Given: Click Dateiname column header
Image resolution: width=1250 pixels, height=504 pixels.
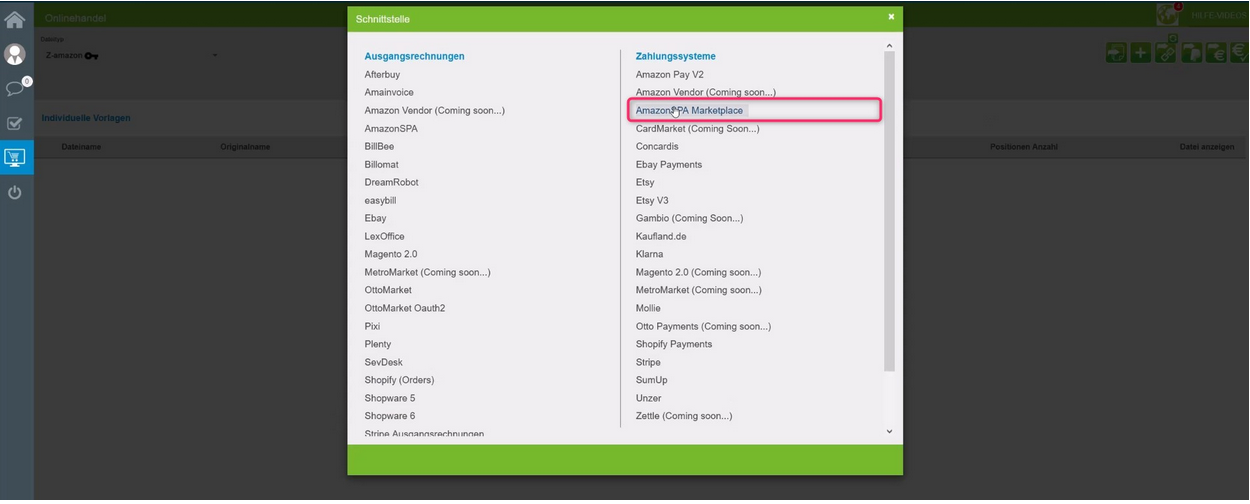Looking at the screenshot, I should 81,147.
